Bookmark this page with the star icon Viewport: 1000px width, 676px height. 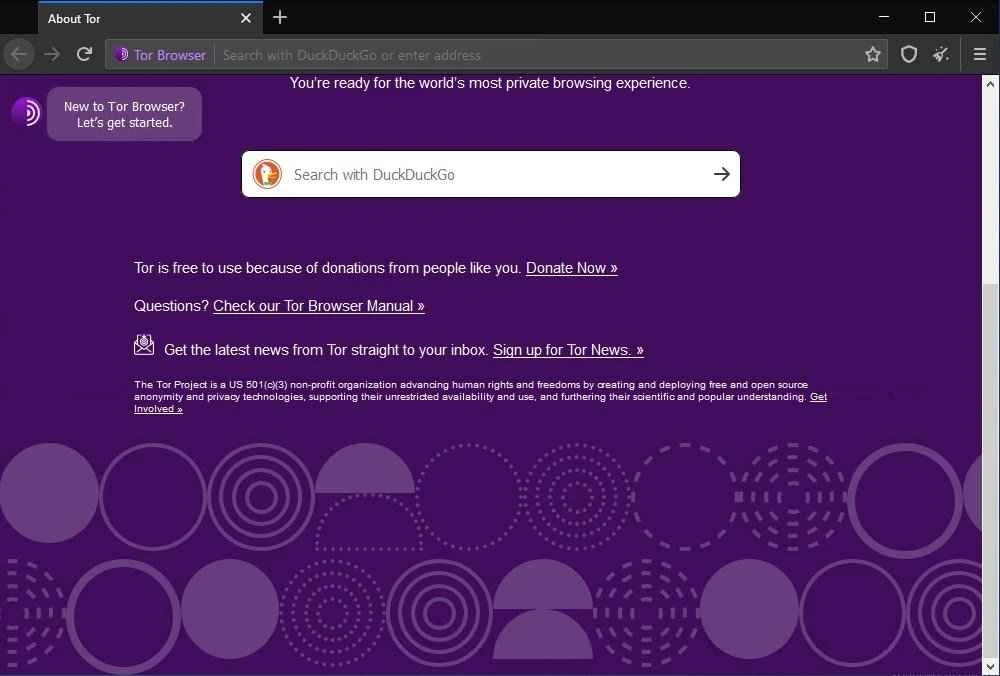coord(872,55)
